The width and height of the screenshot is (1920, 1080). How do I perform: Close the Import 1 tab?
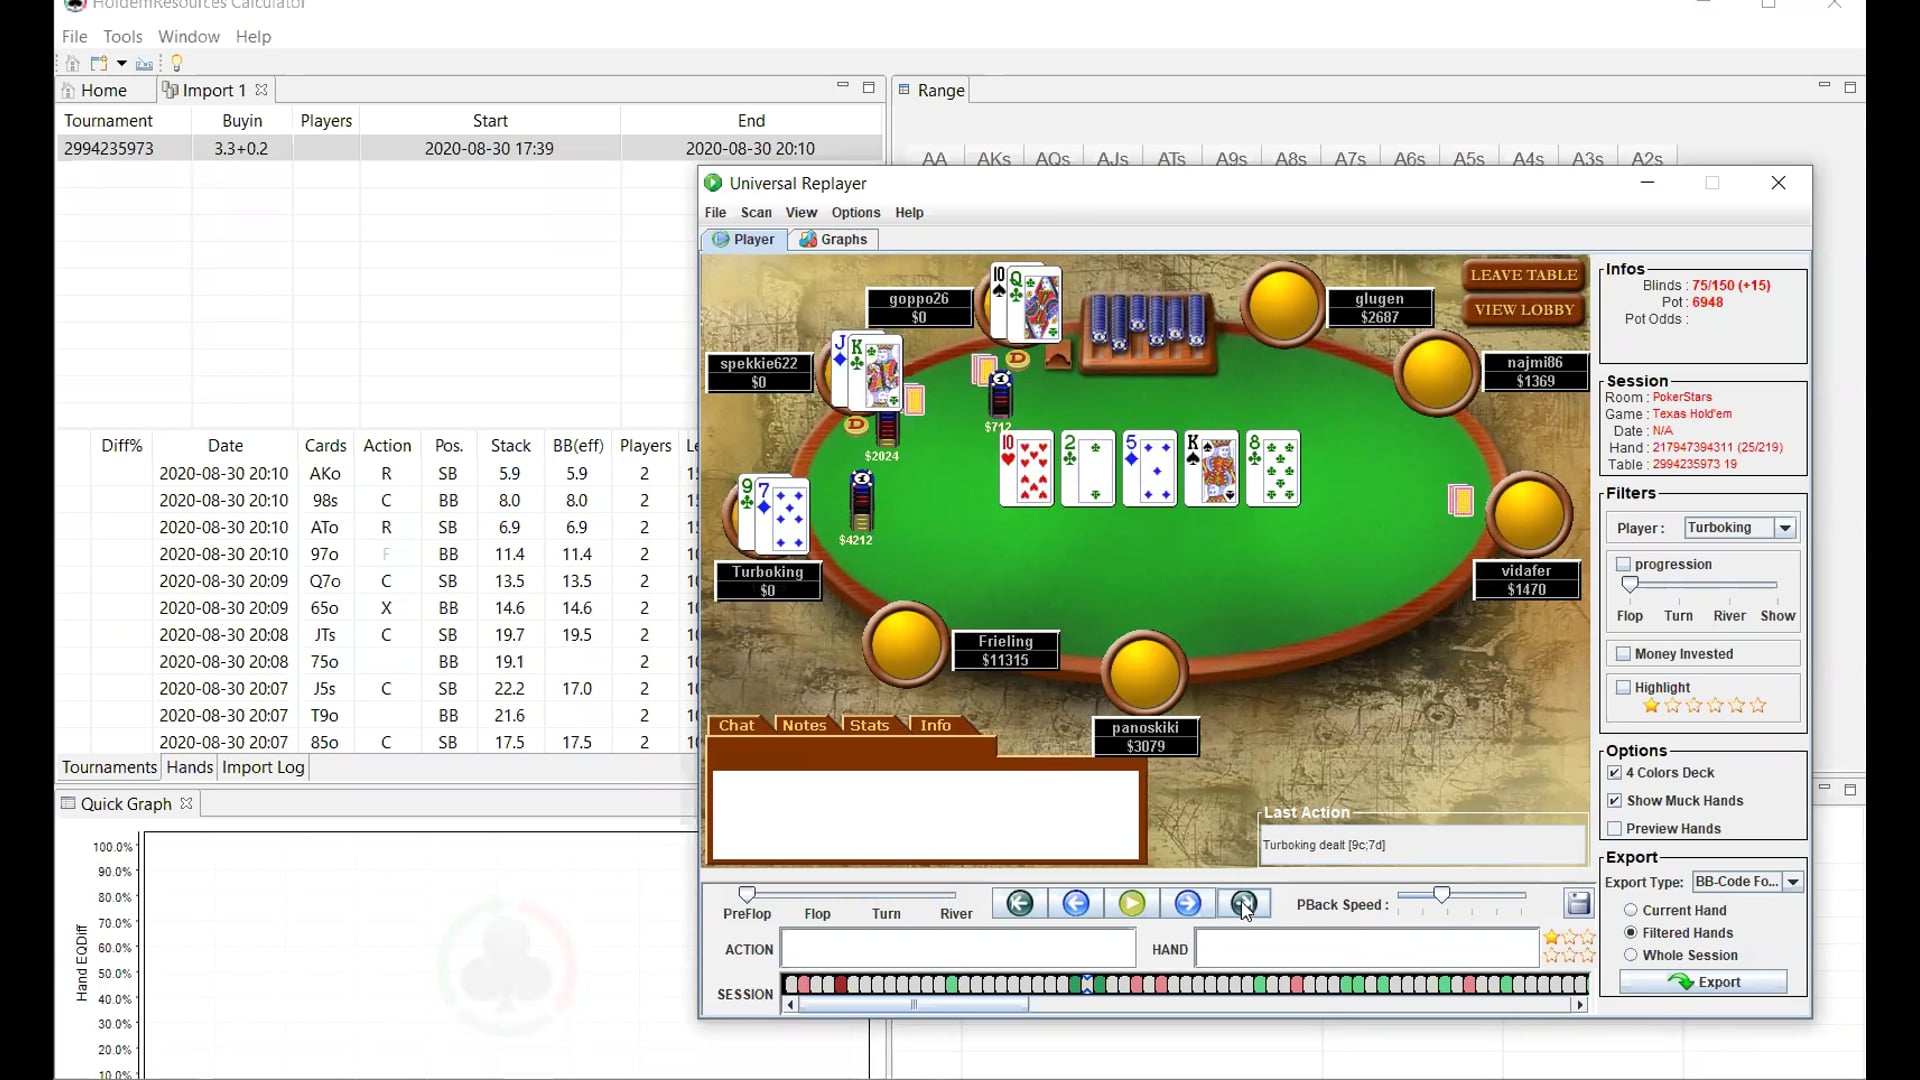(x=262, y=90)
